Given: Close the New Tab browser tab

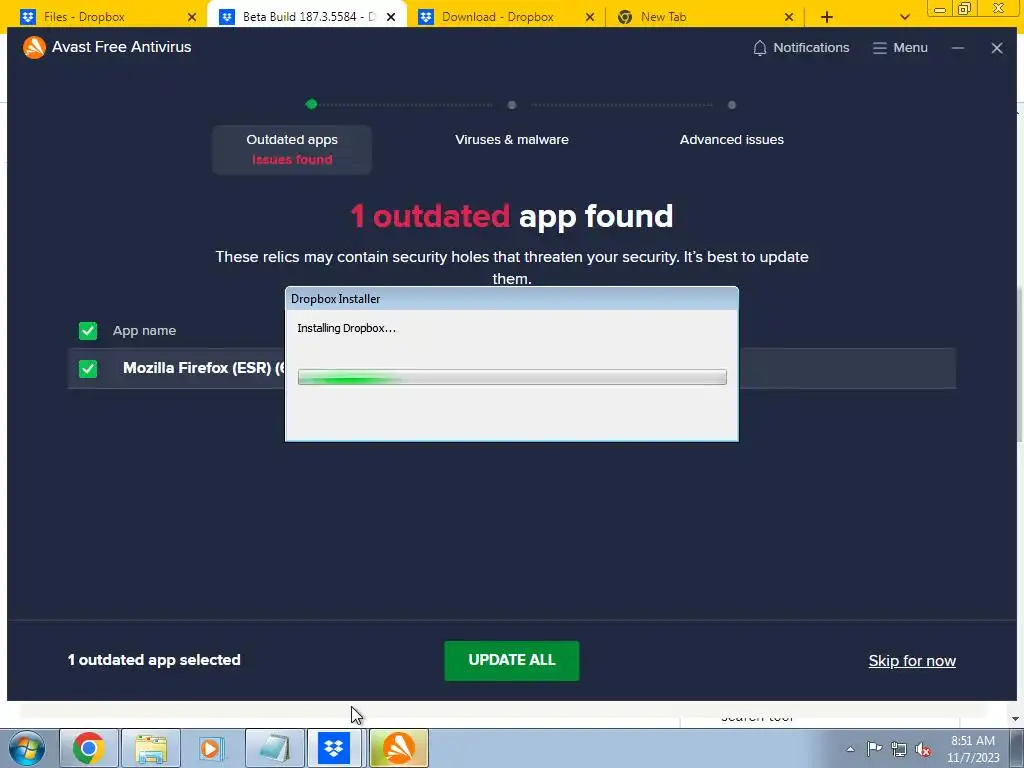Looking at the screenshot, I should 789,17.
